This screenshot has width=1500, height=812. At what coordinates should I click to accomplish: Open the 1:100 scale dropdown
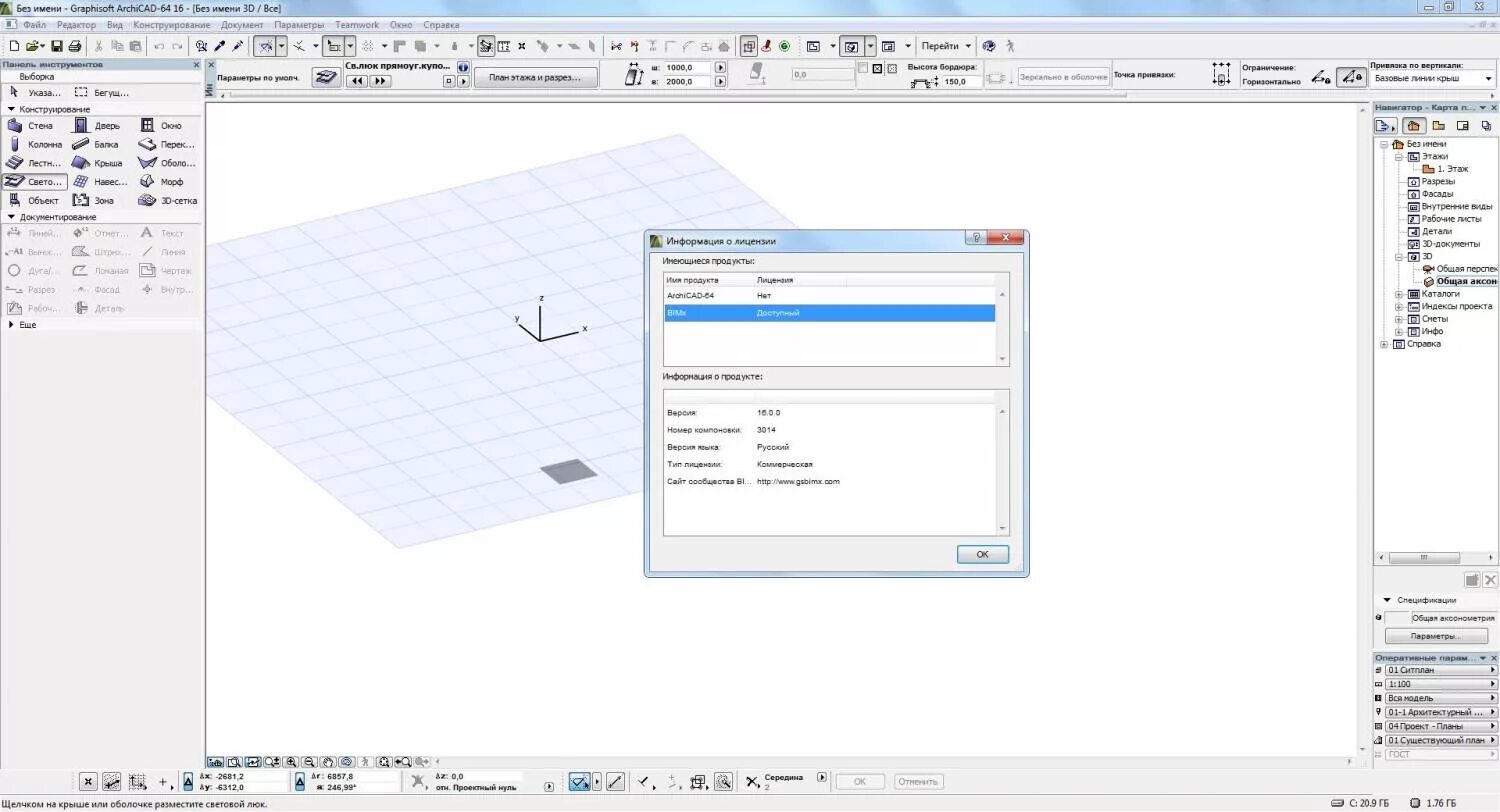coord(1442,684)
